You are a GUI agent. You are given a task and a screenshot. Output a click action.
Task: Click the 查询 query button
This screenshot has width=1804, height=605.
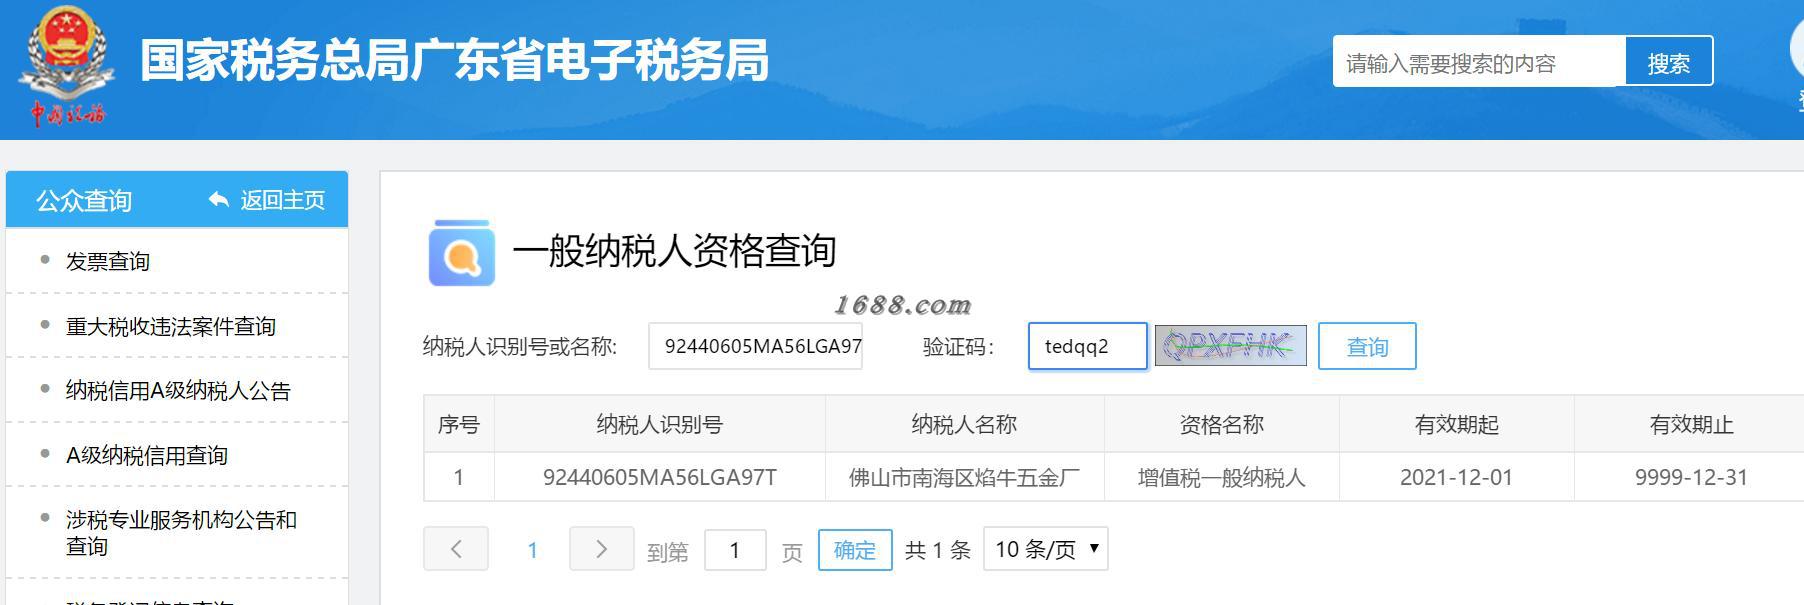pyautogui.click(x=1367, y=346)
